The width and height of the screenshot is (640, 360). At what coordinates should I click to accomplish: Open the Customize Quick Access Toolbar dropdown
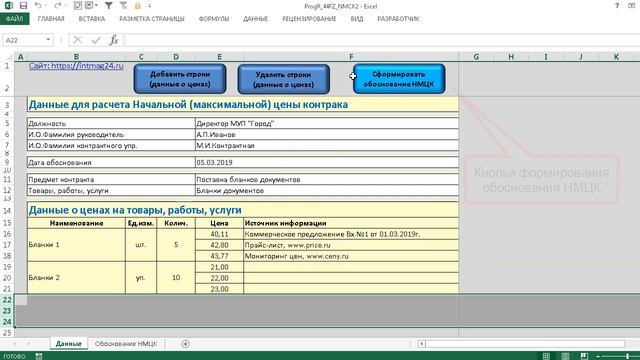point(150,6)
